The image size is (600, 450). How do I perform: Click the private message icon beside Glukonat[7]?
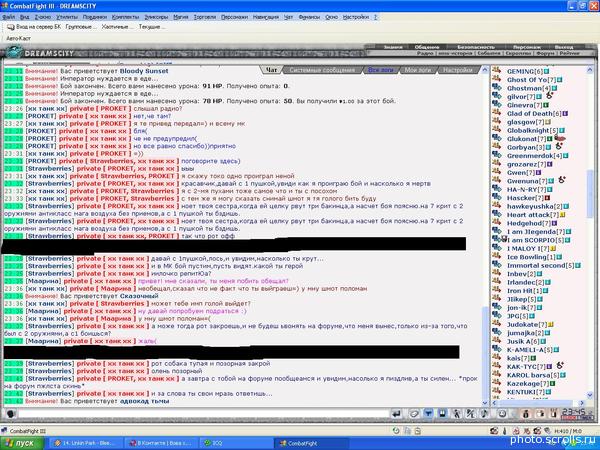497,138
